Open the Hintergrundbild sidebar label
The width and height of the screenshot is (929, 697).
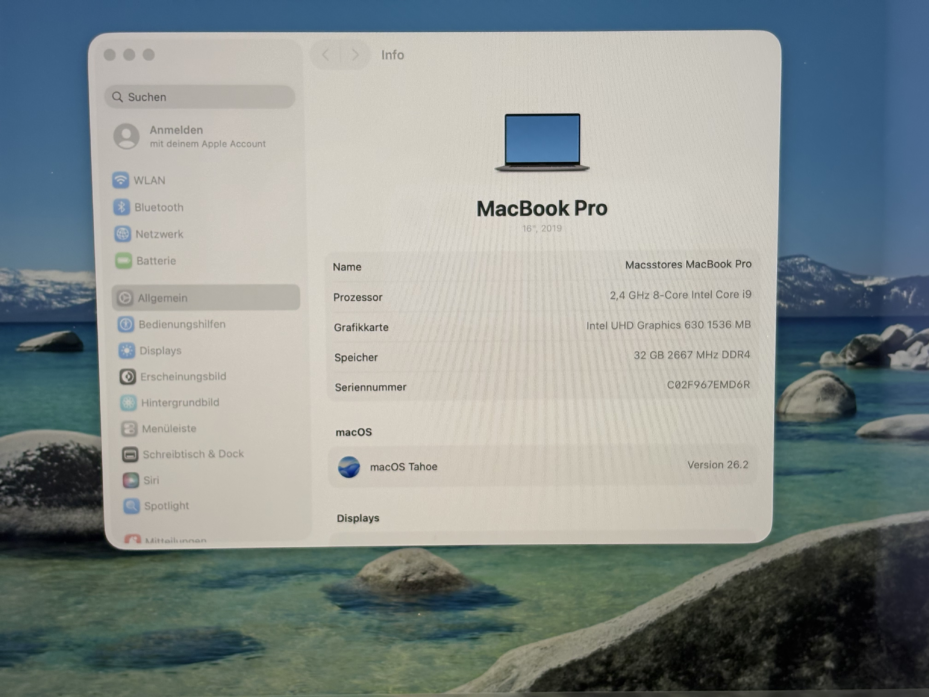click(x=180, y=402)
